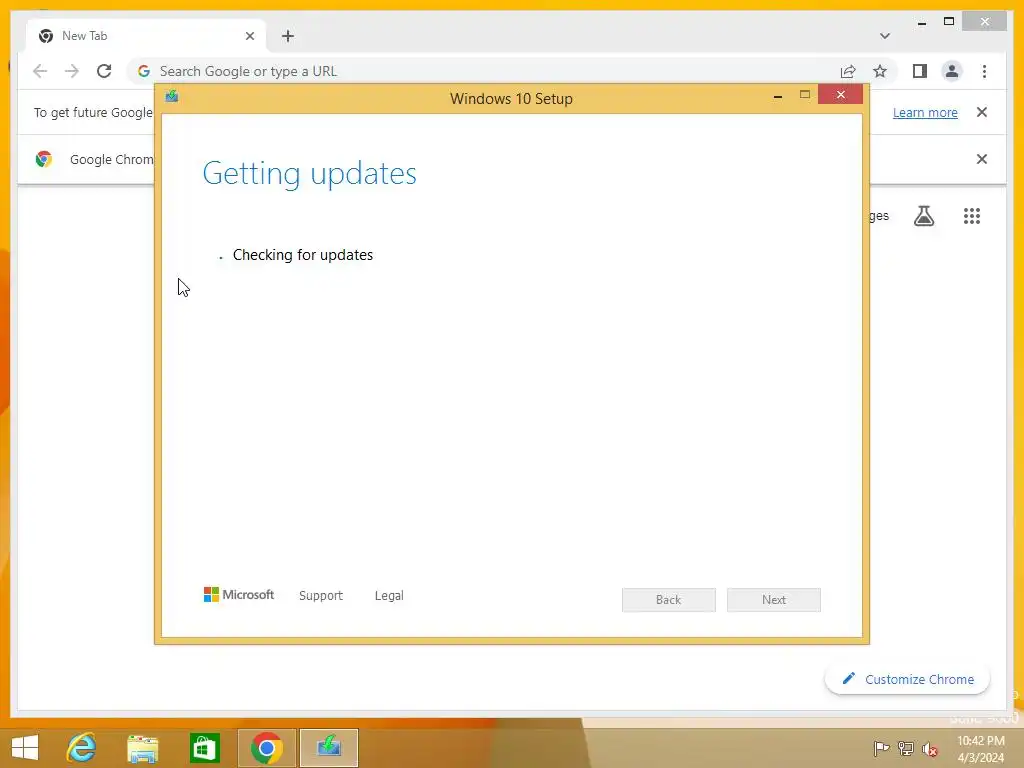Viewport: 1024px width, 768px height.
Task: Click the Getting updates heading
Action: tap(310, 174)
